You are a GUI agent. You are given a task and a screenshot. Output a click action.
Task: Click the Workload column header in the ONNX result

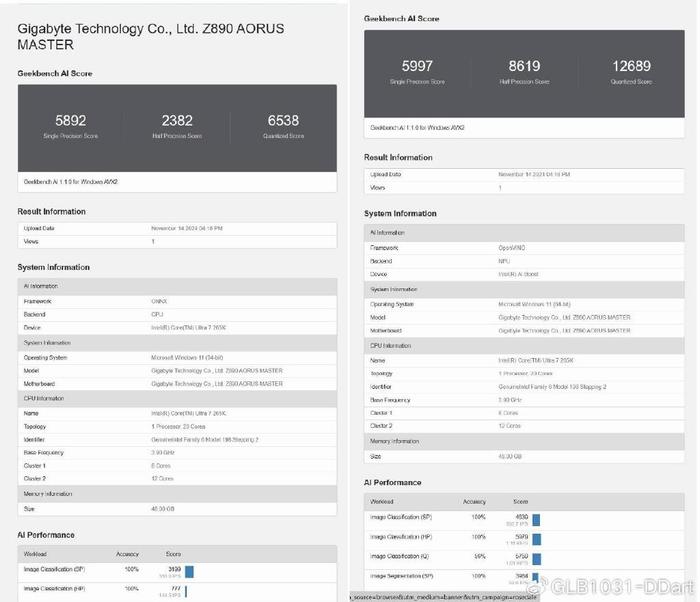[x=35, y=554]
